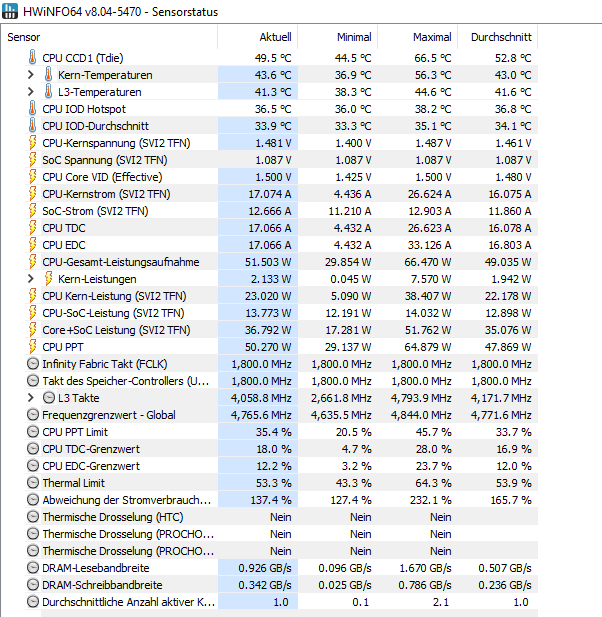Select the thermometer icon of CPU IOD-Durchschnitt

coord(33,126)
